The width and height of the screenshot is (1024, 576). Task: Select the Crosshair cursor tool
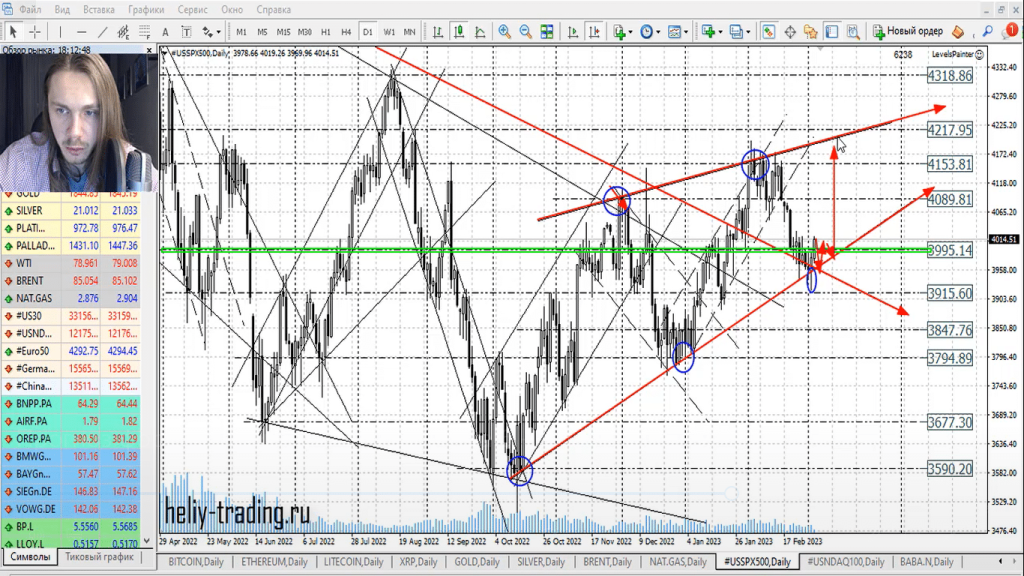[33, 31]
